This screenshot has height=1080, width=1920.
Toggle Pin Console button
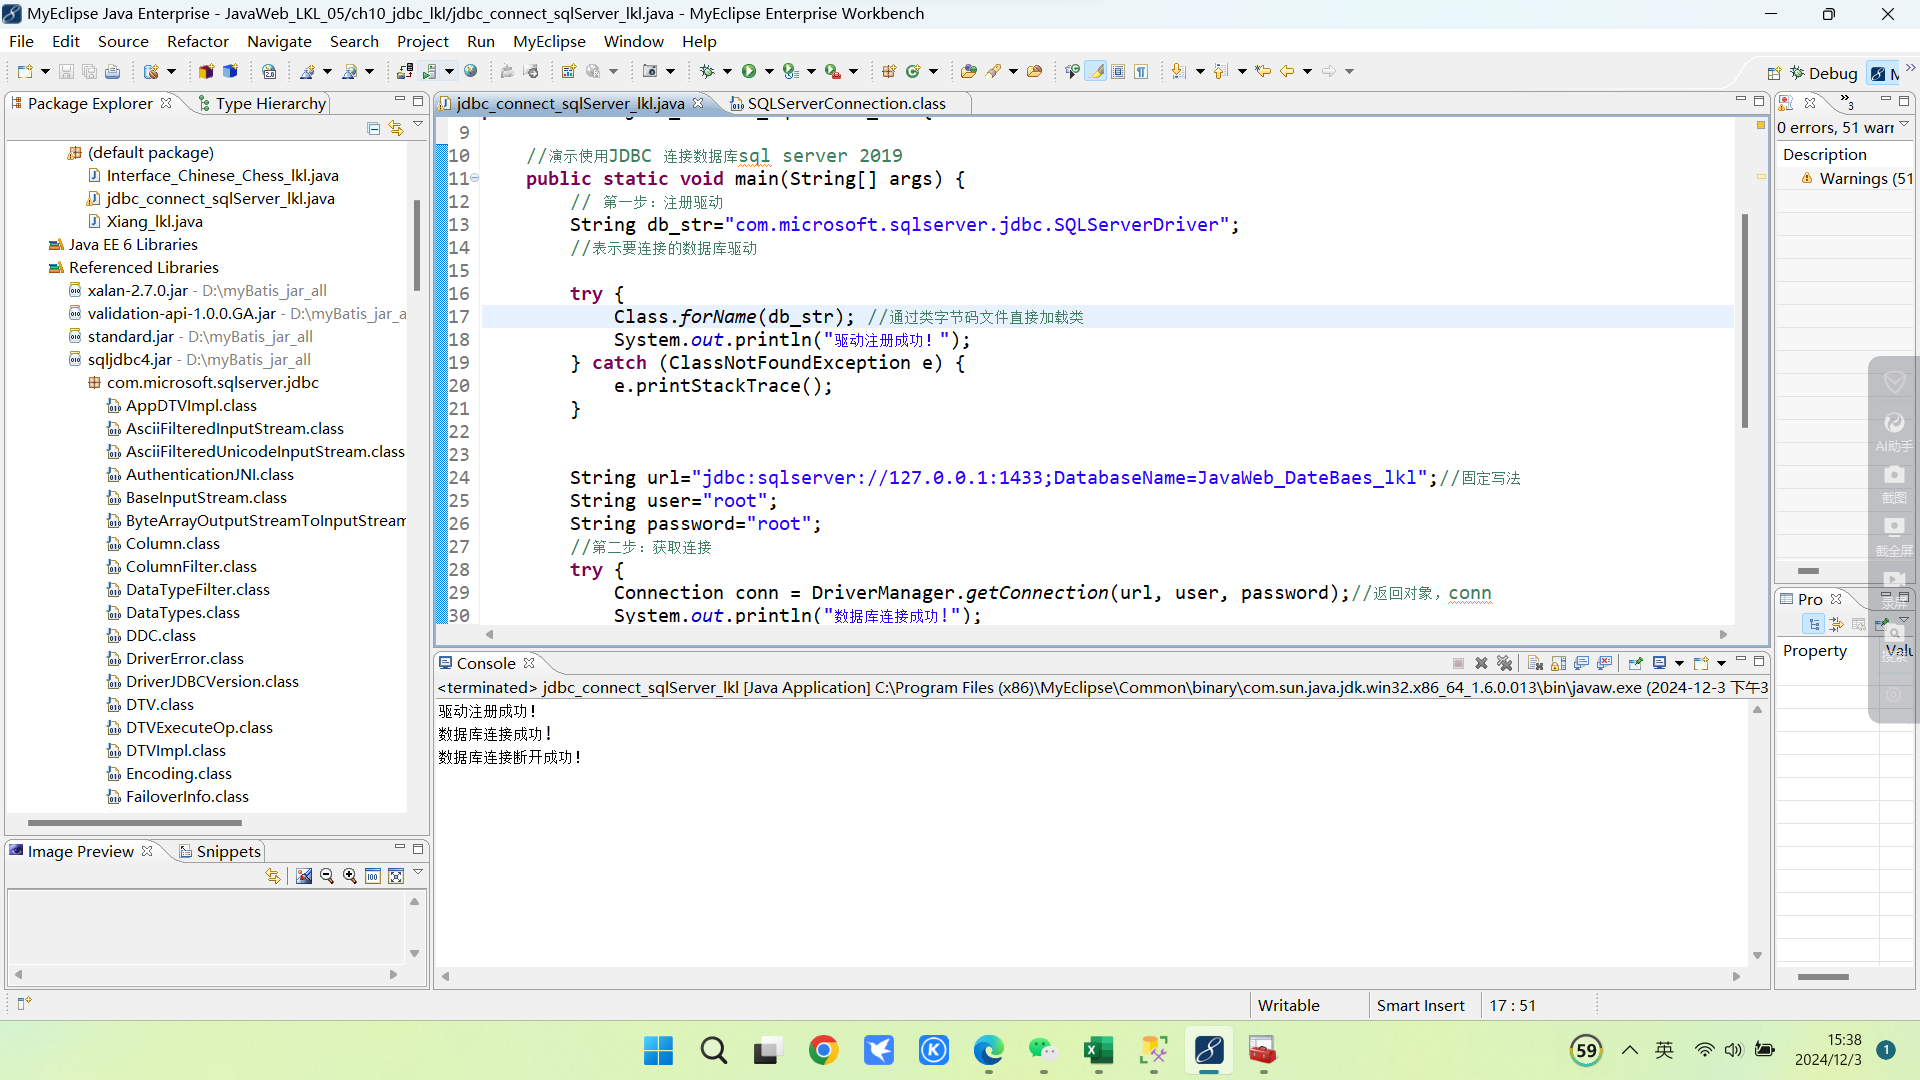click(1635, 663)
